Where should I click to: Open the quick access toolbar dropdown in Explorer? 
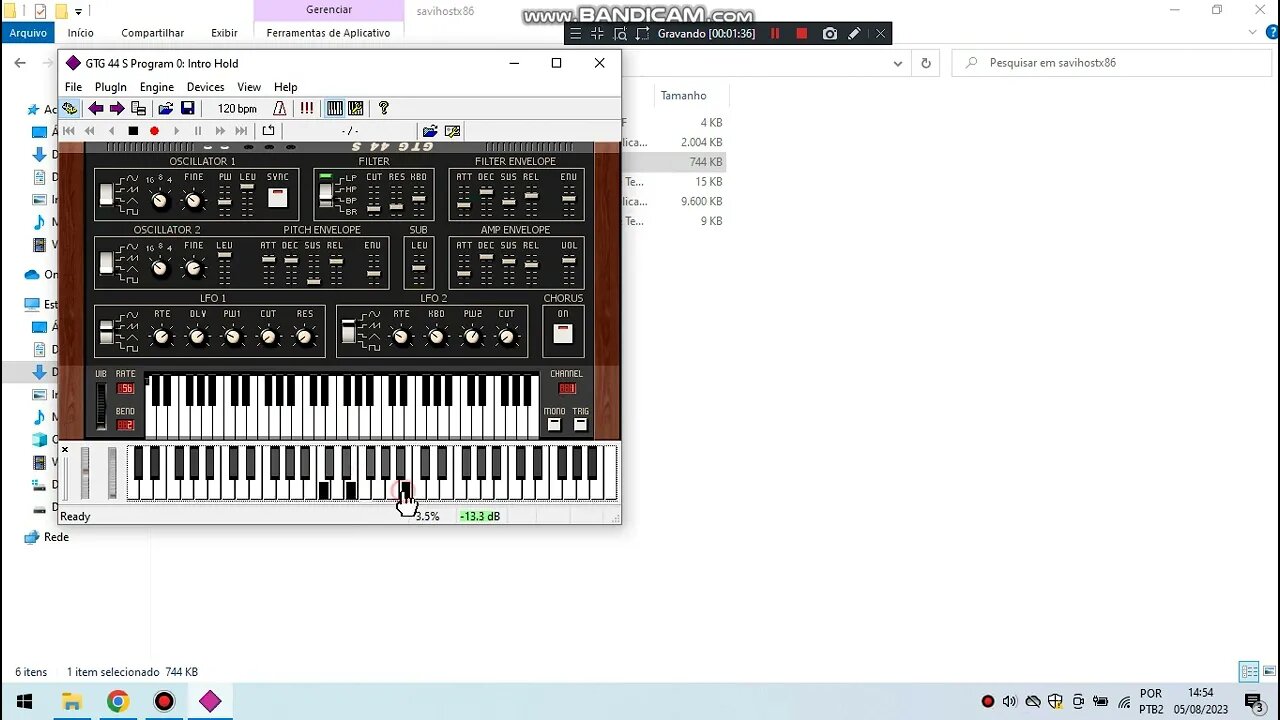coord(78,11)
